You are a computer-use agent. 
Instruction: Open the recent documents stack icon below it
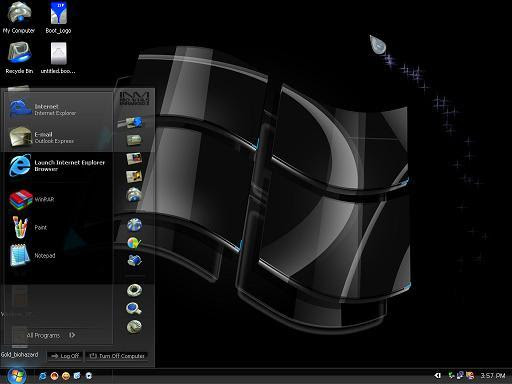134,140
